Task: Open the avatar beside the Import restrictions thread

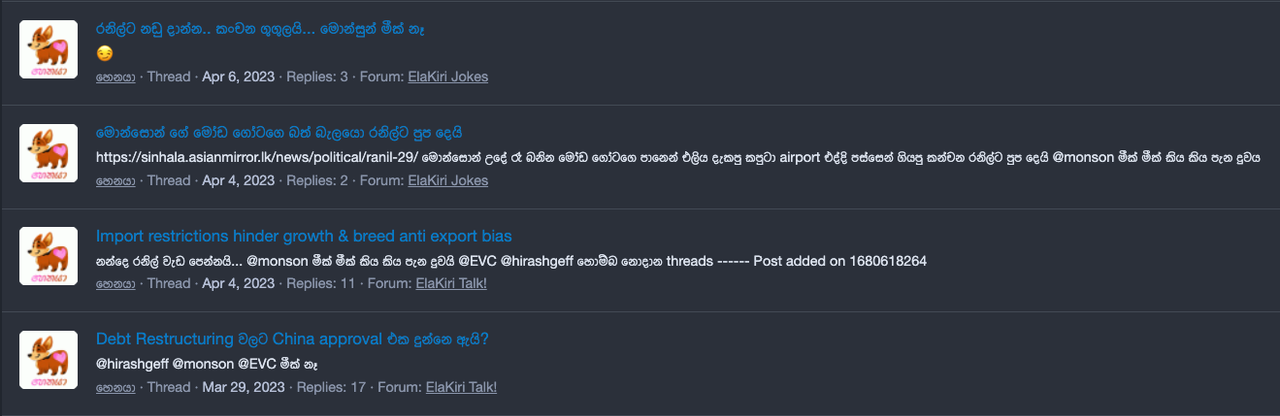Action: click(48, 256)
